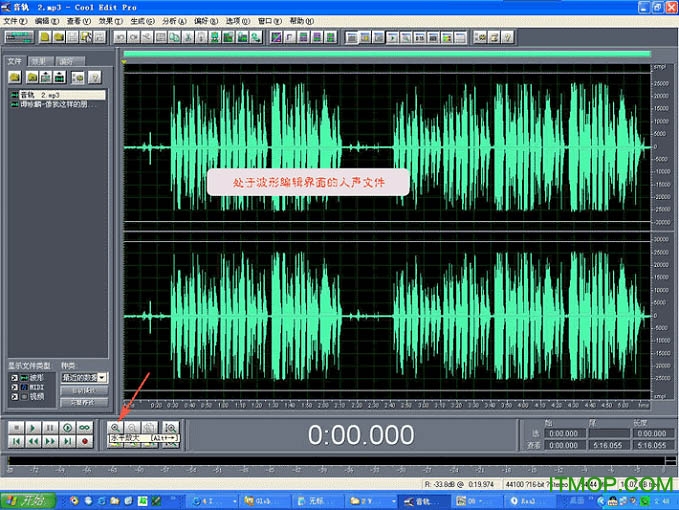679x510 pixels.
Task: Click the multitrack/waveform view switch icon
Action: [x=19, y=37]
